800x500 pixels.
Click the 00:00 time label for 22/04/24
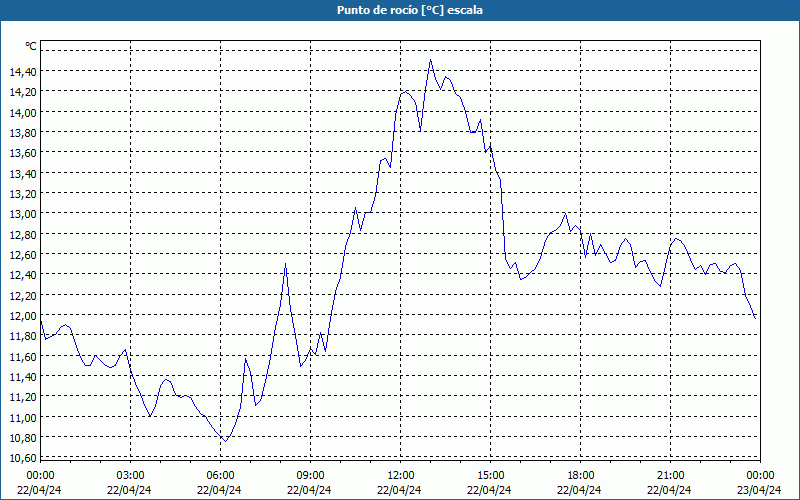(40, 476)
